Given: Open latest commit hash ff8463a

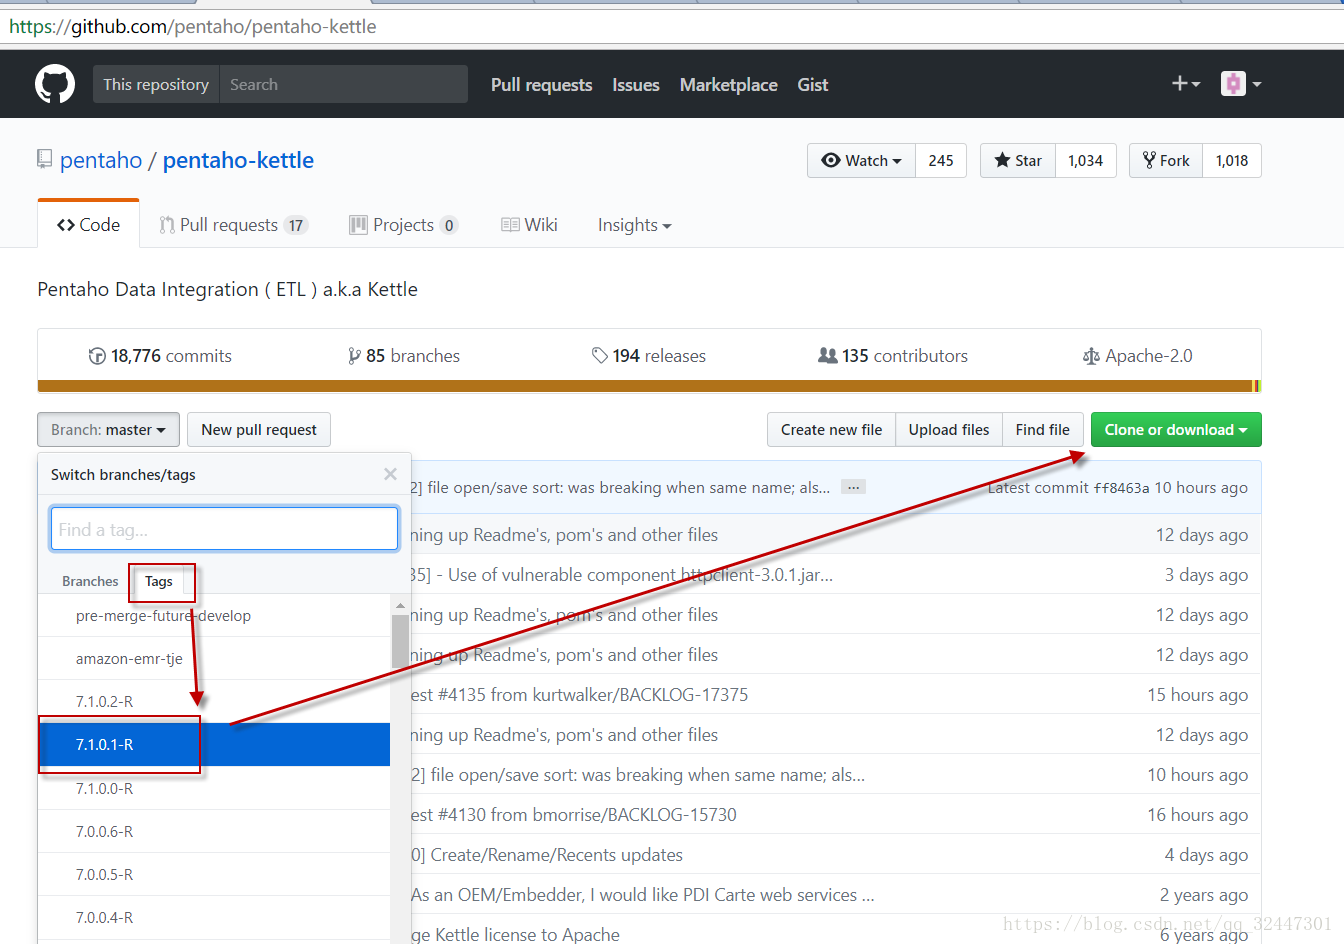Looking at the screenshot, I should tap(1121, 488).
